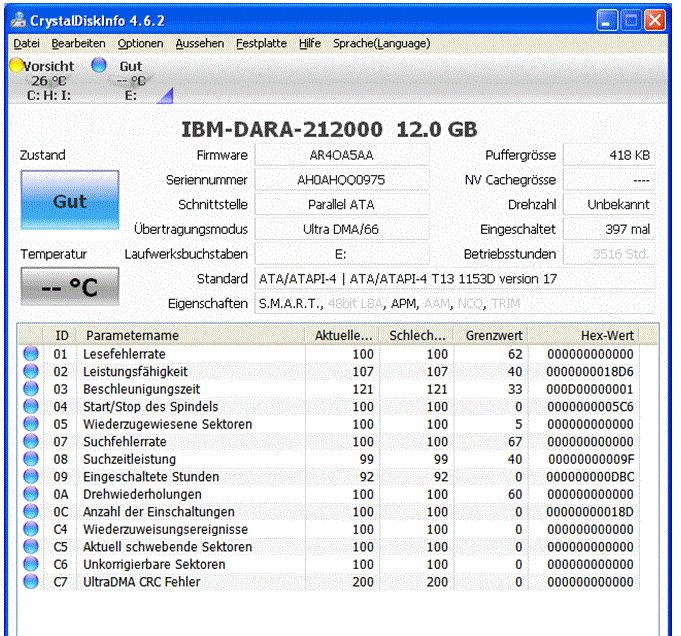Open the Datei menu
This screenshot has height=636, width=681.
[27, 44]
